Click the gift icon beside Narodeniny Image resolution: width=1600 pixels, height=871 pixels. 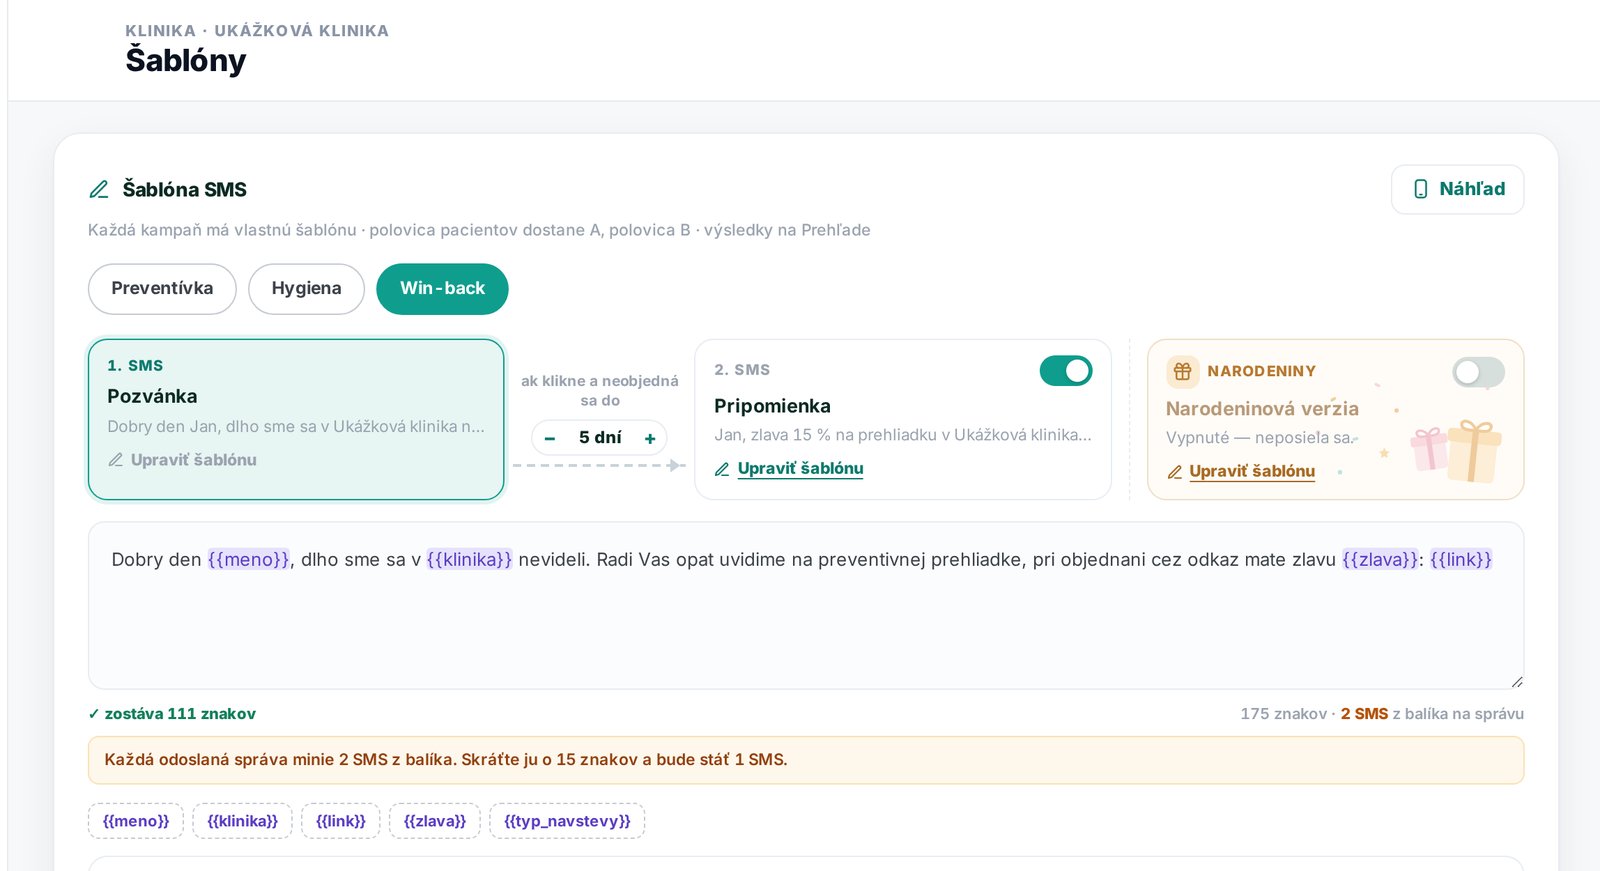[1182, 371]
